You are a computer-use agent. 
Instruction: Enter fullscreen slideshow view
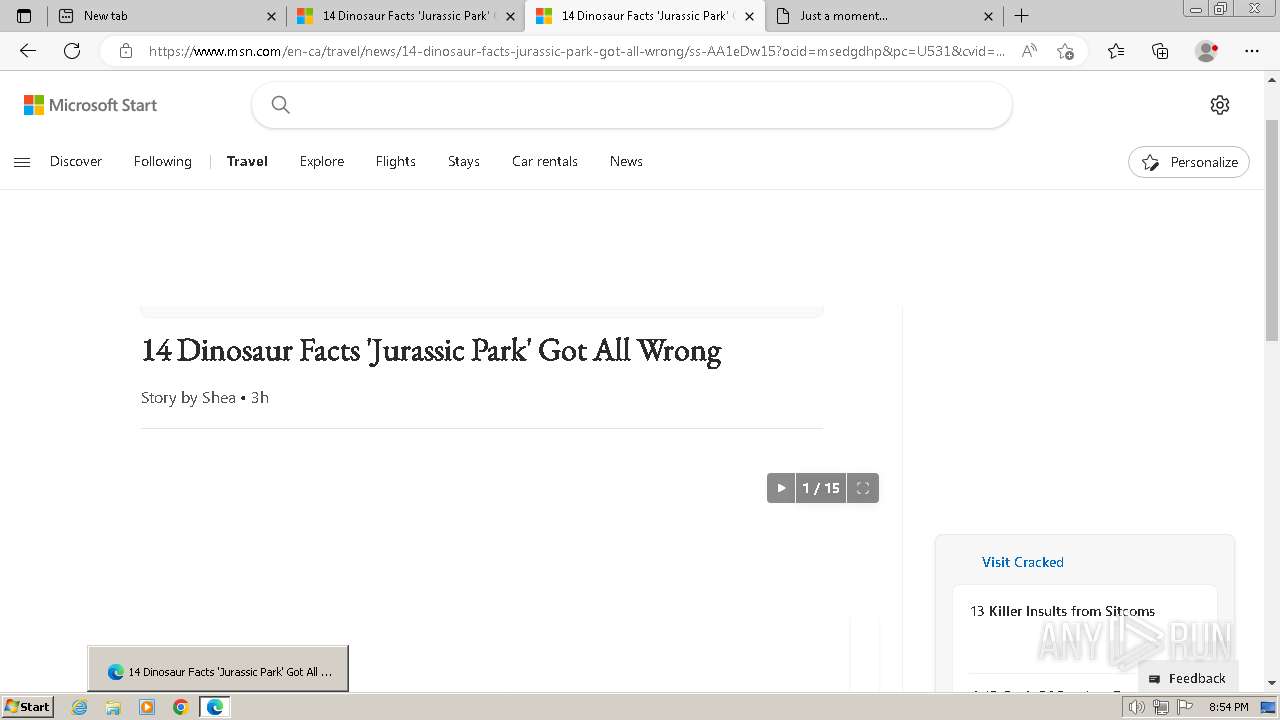(863, 488)
